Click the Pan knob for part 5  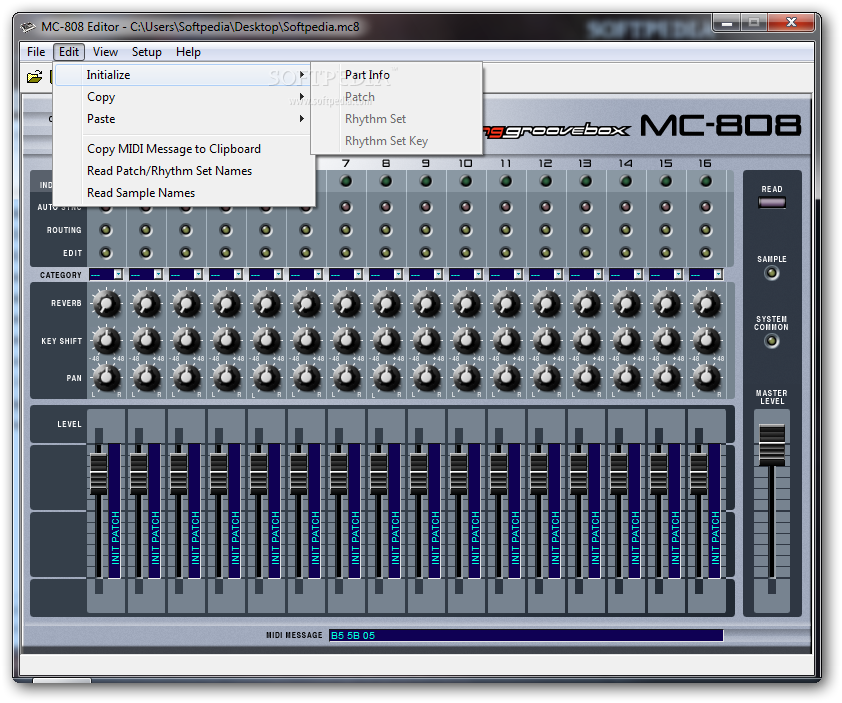tap(266, 378)
